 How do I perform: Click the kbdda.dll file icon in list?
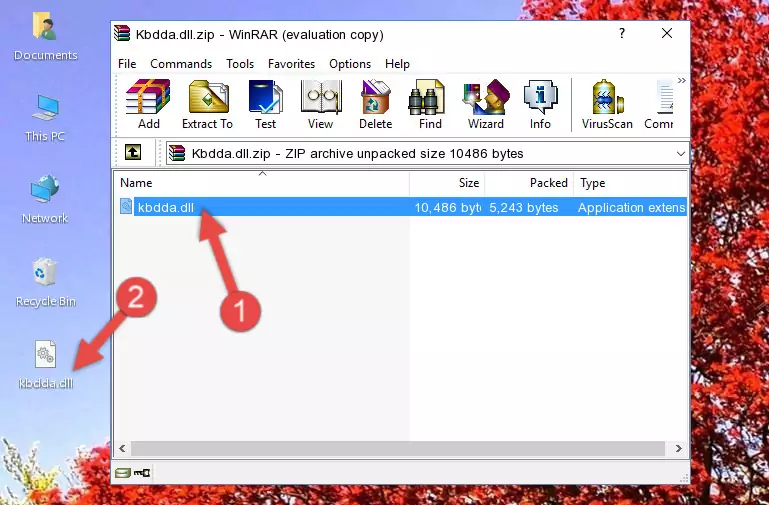[126, 206]
